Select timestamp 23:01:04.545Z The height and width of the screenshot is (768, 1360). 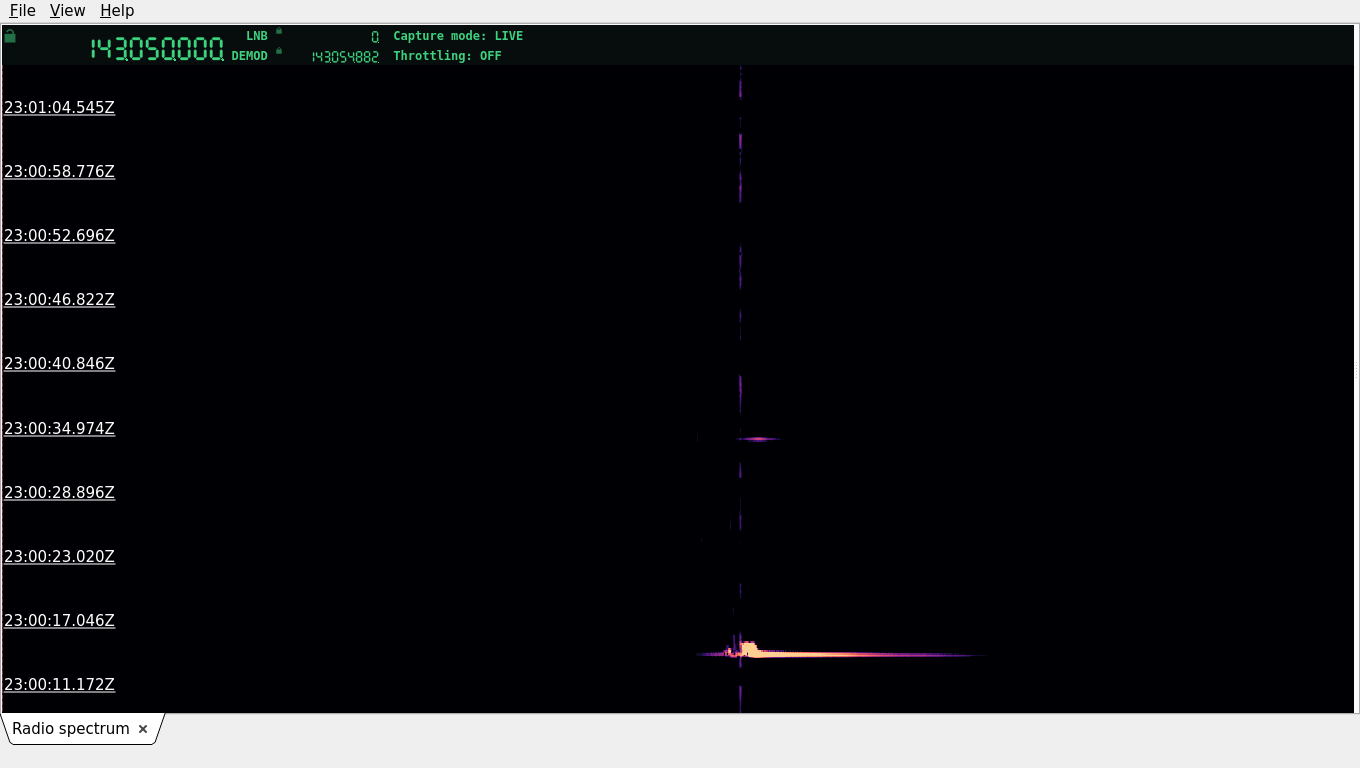(x=60, y=108)
